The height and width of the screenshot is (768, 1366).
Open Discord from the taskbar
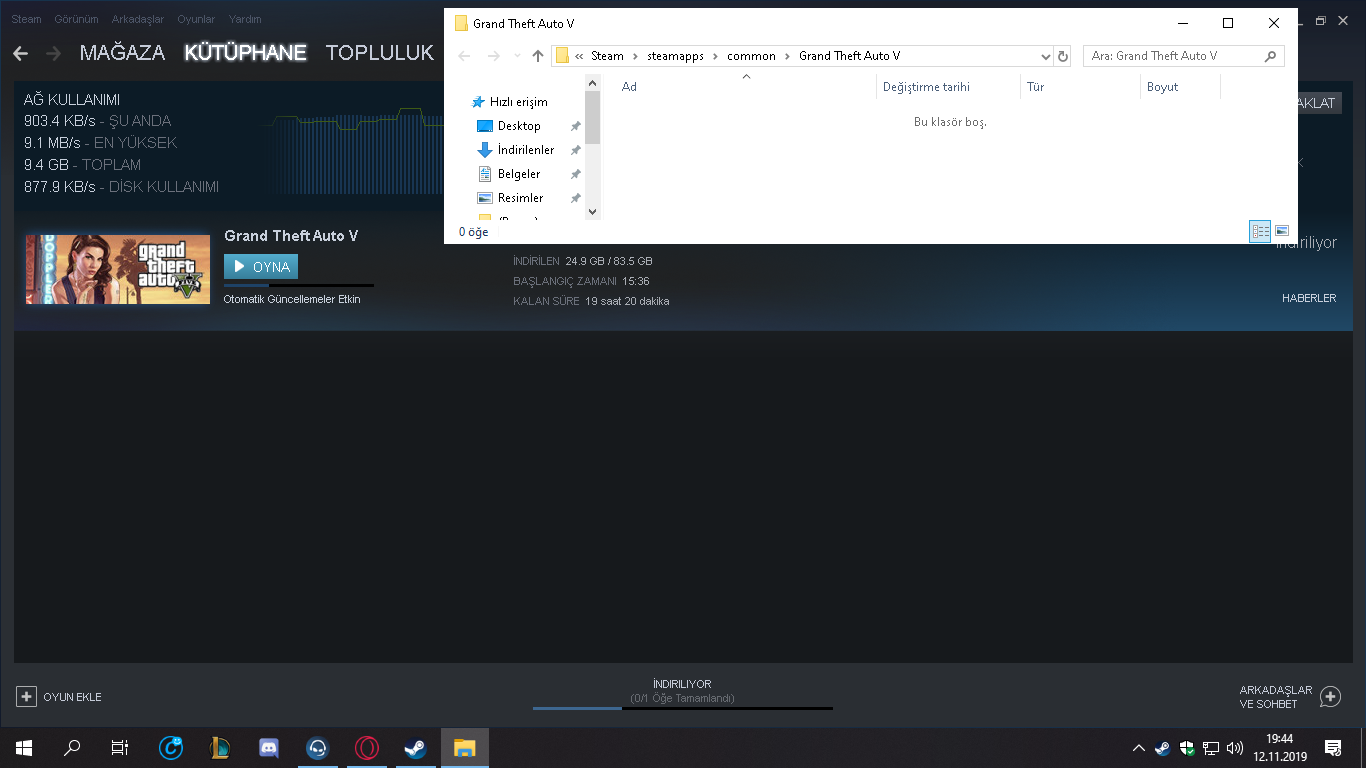[x=269, y=747]
